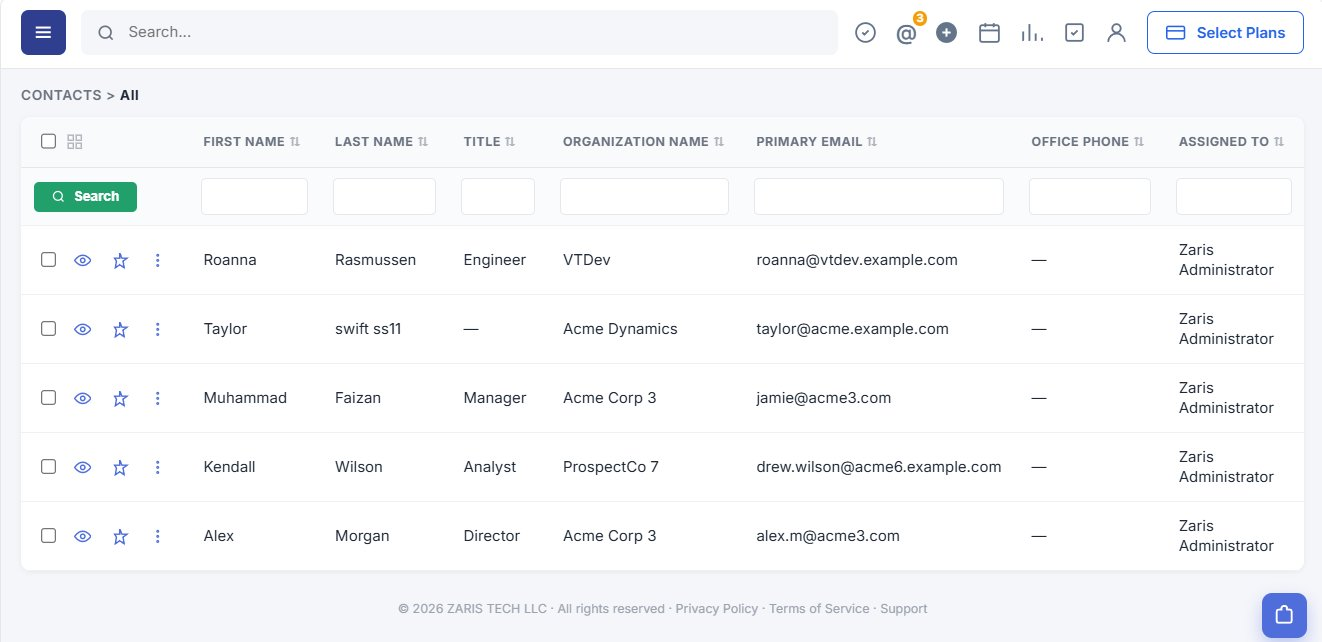Star the Alex Morgan contact
The image size is (1322, 642).
pos(120,537)
